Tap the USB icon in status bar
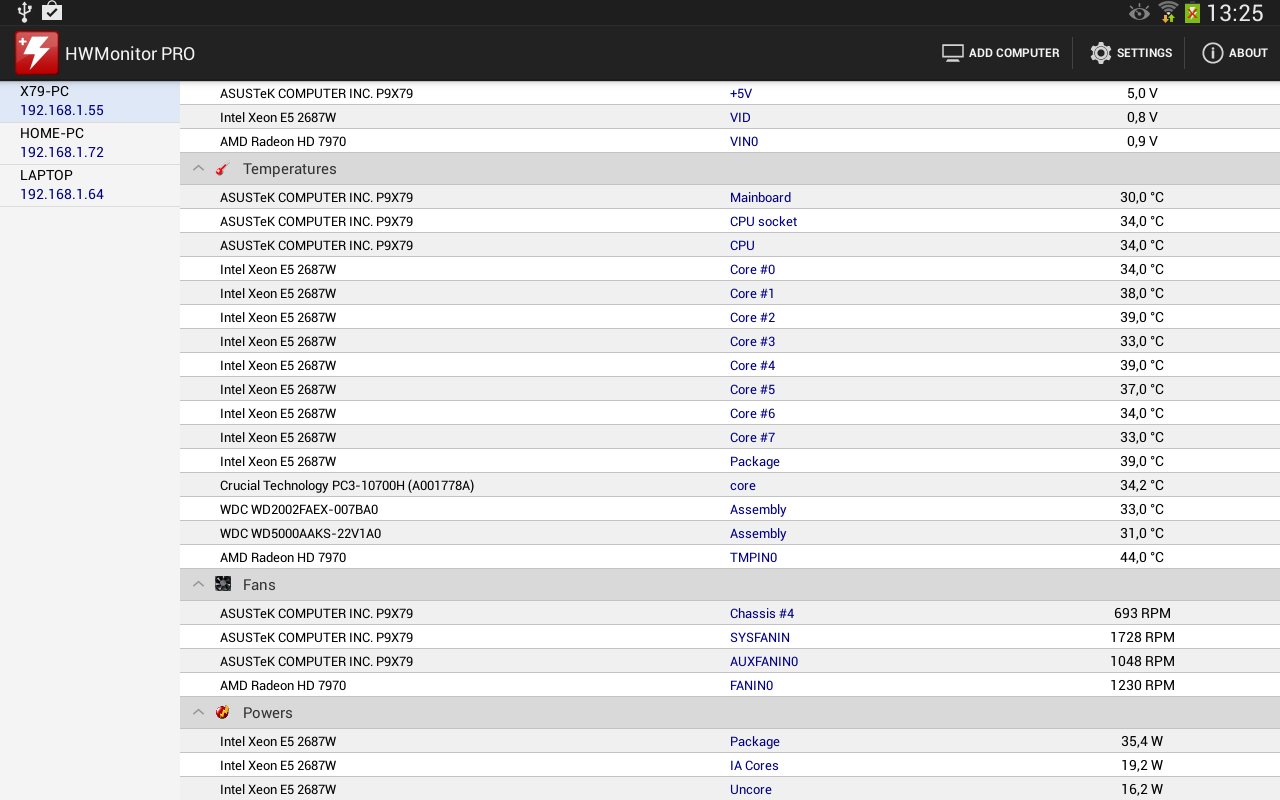 click(24, 12)
